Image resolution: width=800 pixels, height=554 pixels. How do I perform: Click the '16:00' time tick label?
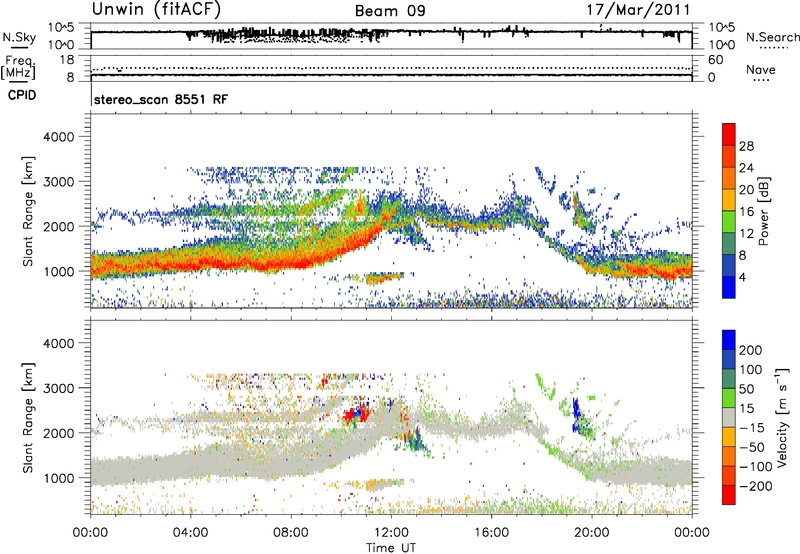coord(492,533)
